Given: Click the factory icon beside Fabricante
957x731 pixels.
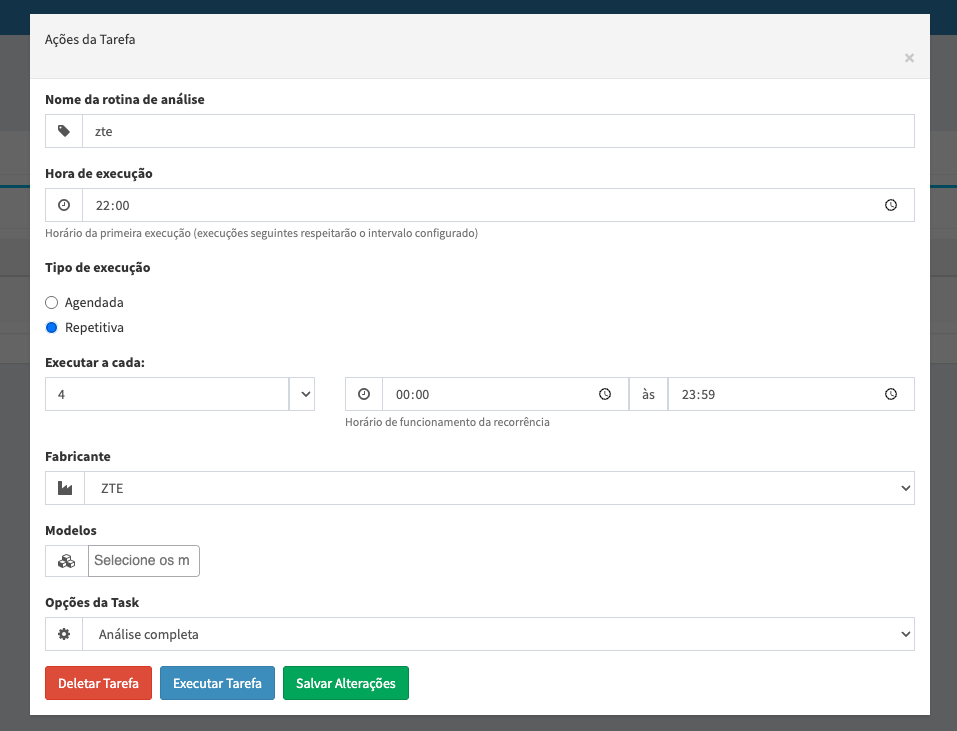Looking at the screenshot, I should 65,489.
